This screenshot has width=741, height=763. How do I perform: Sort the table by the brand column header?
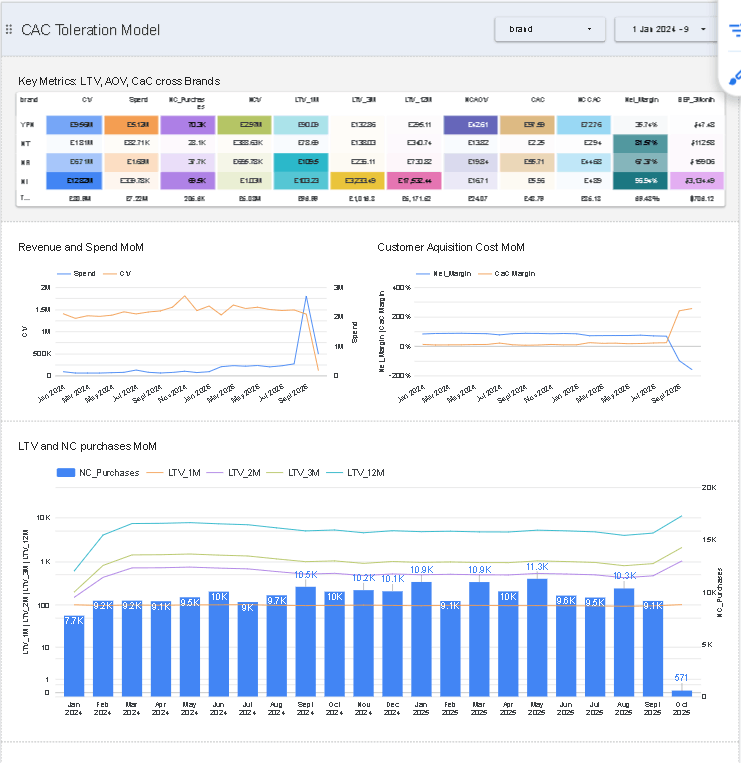click(29, 100)
